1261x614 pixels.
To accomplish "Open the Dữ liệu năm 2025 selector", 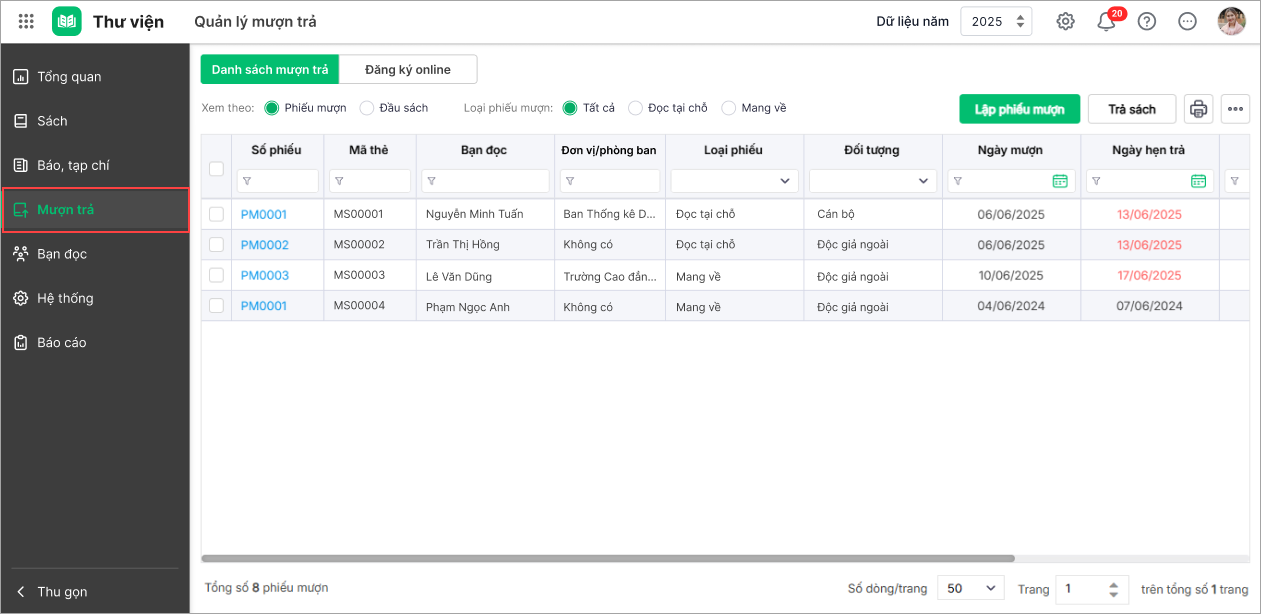I will point(996,21).
